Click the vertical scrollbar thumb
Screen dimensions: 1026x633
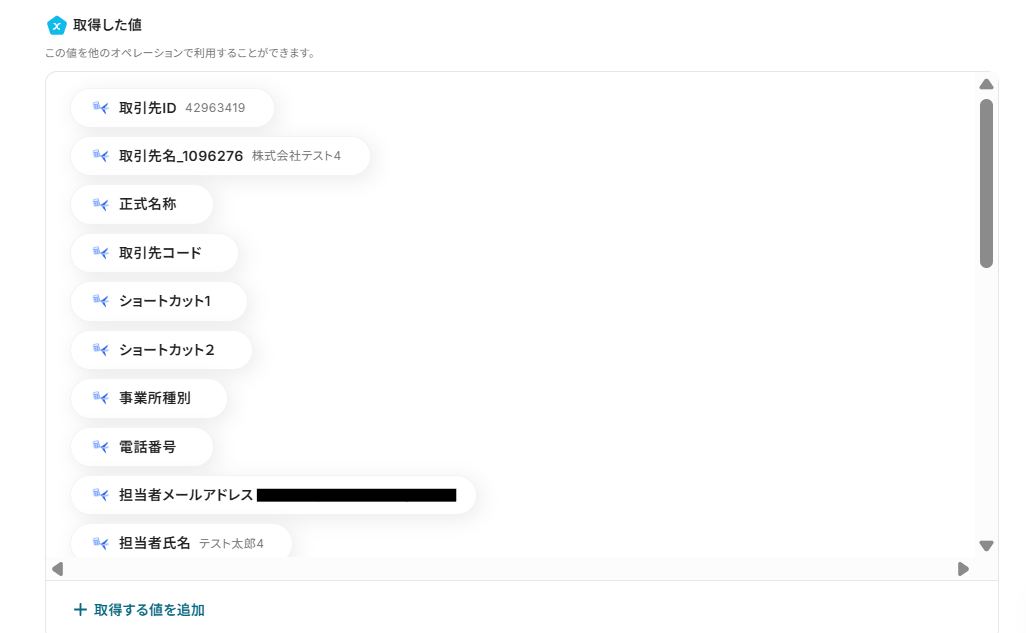click(986, 182)
